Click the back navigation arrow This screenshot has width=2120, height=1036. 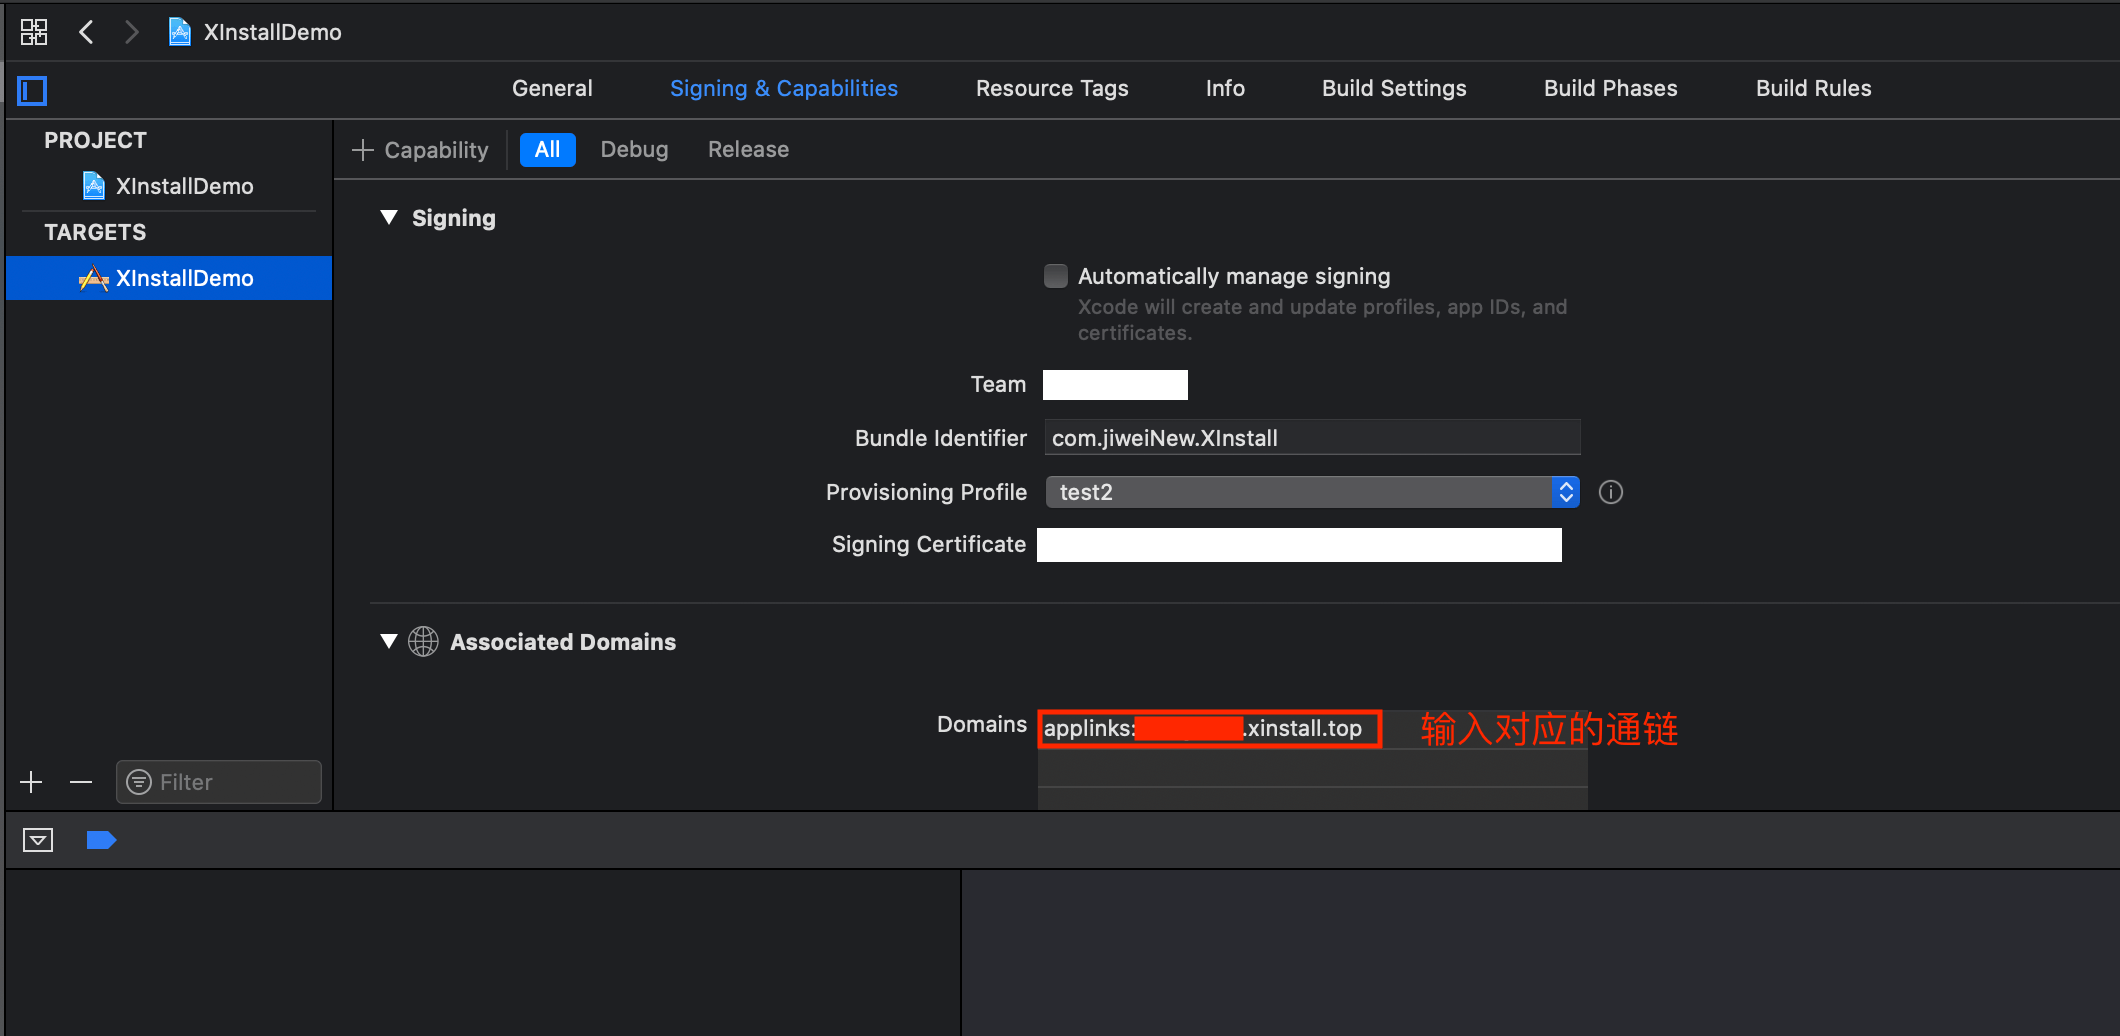pyautogui.click(x=86, y=31)
